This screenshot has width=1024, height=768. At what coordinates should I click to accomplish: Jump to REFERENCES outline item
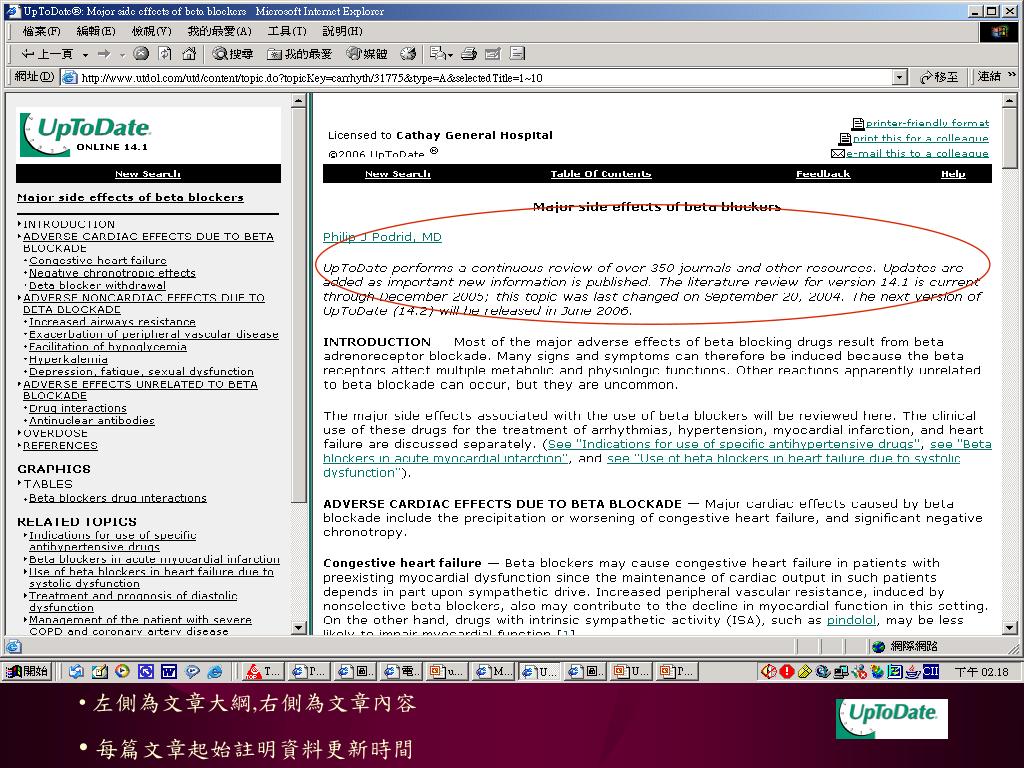click(60, 445)
